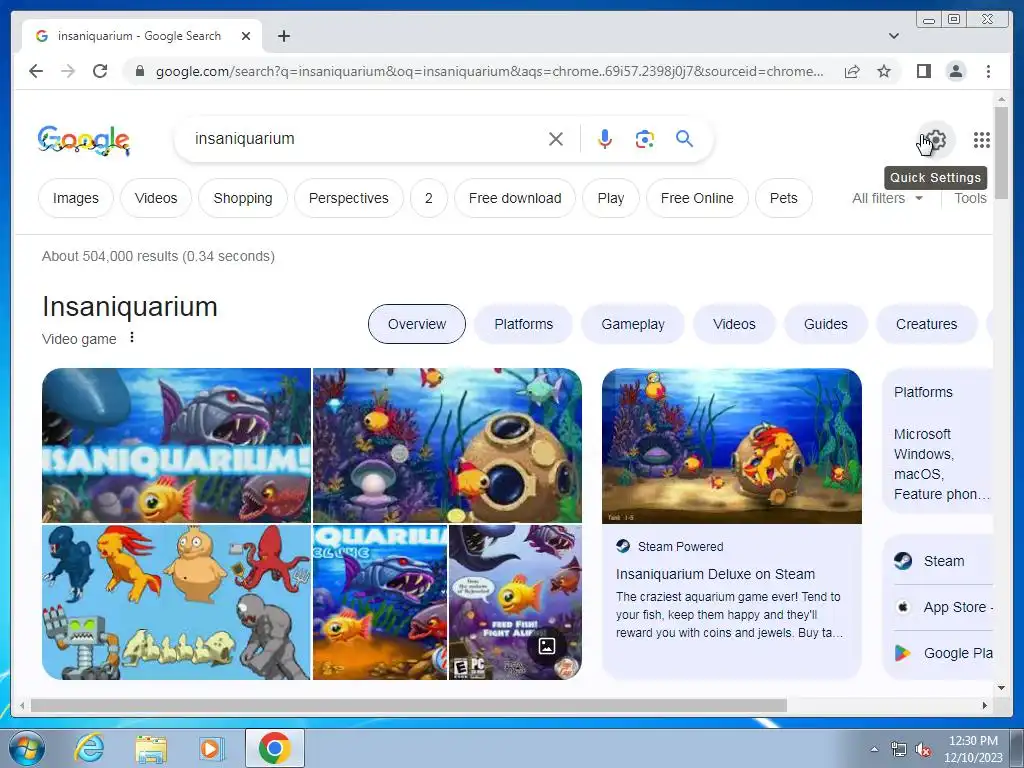Select the Pets filter chip
Screen dimensions: 1024x768
pyautogui.click(x=784, y=198)
